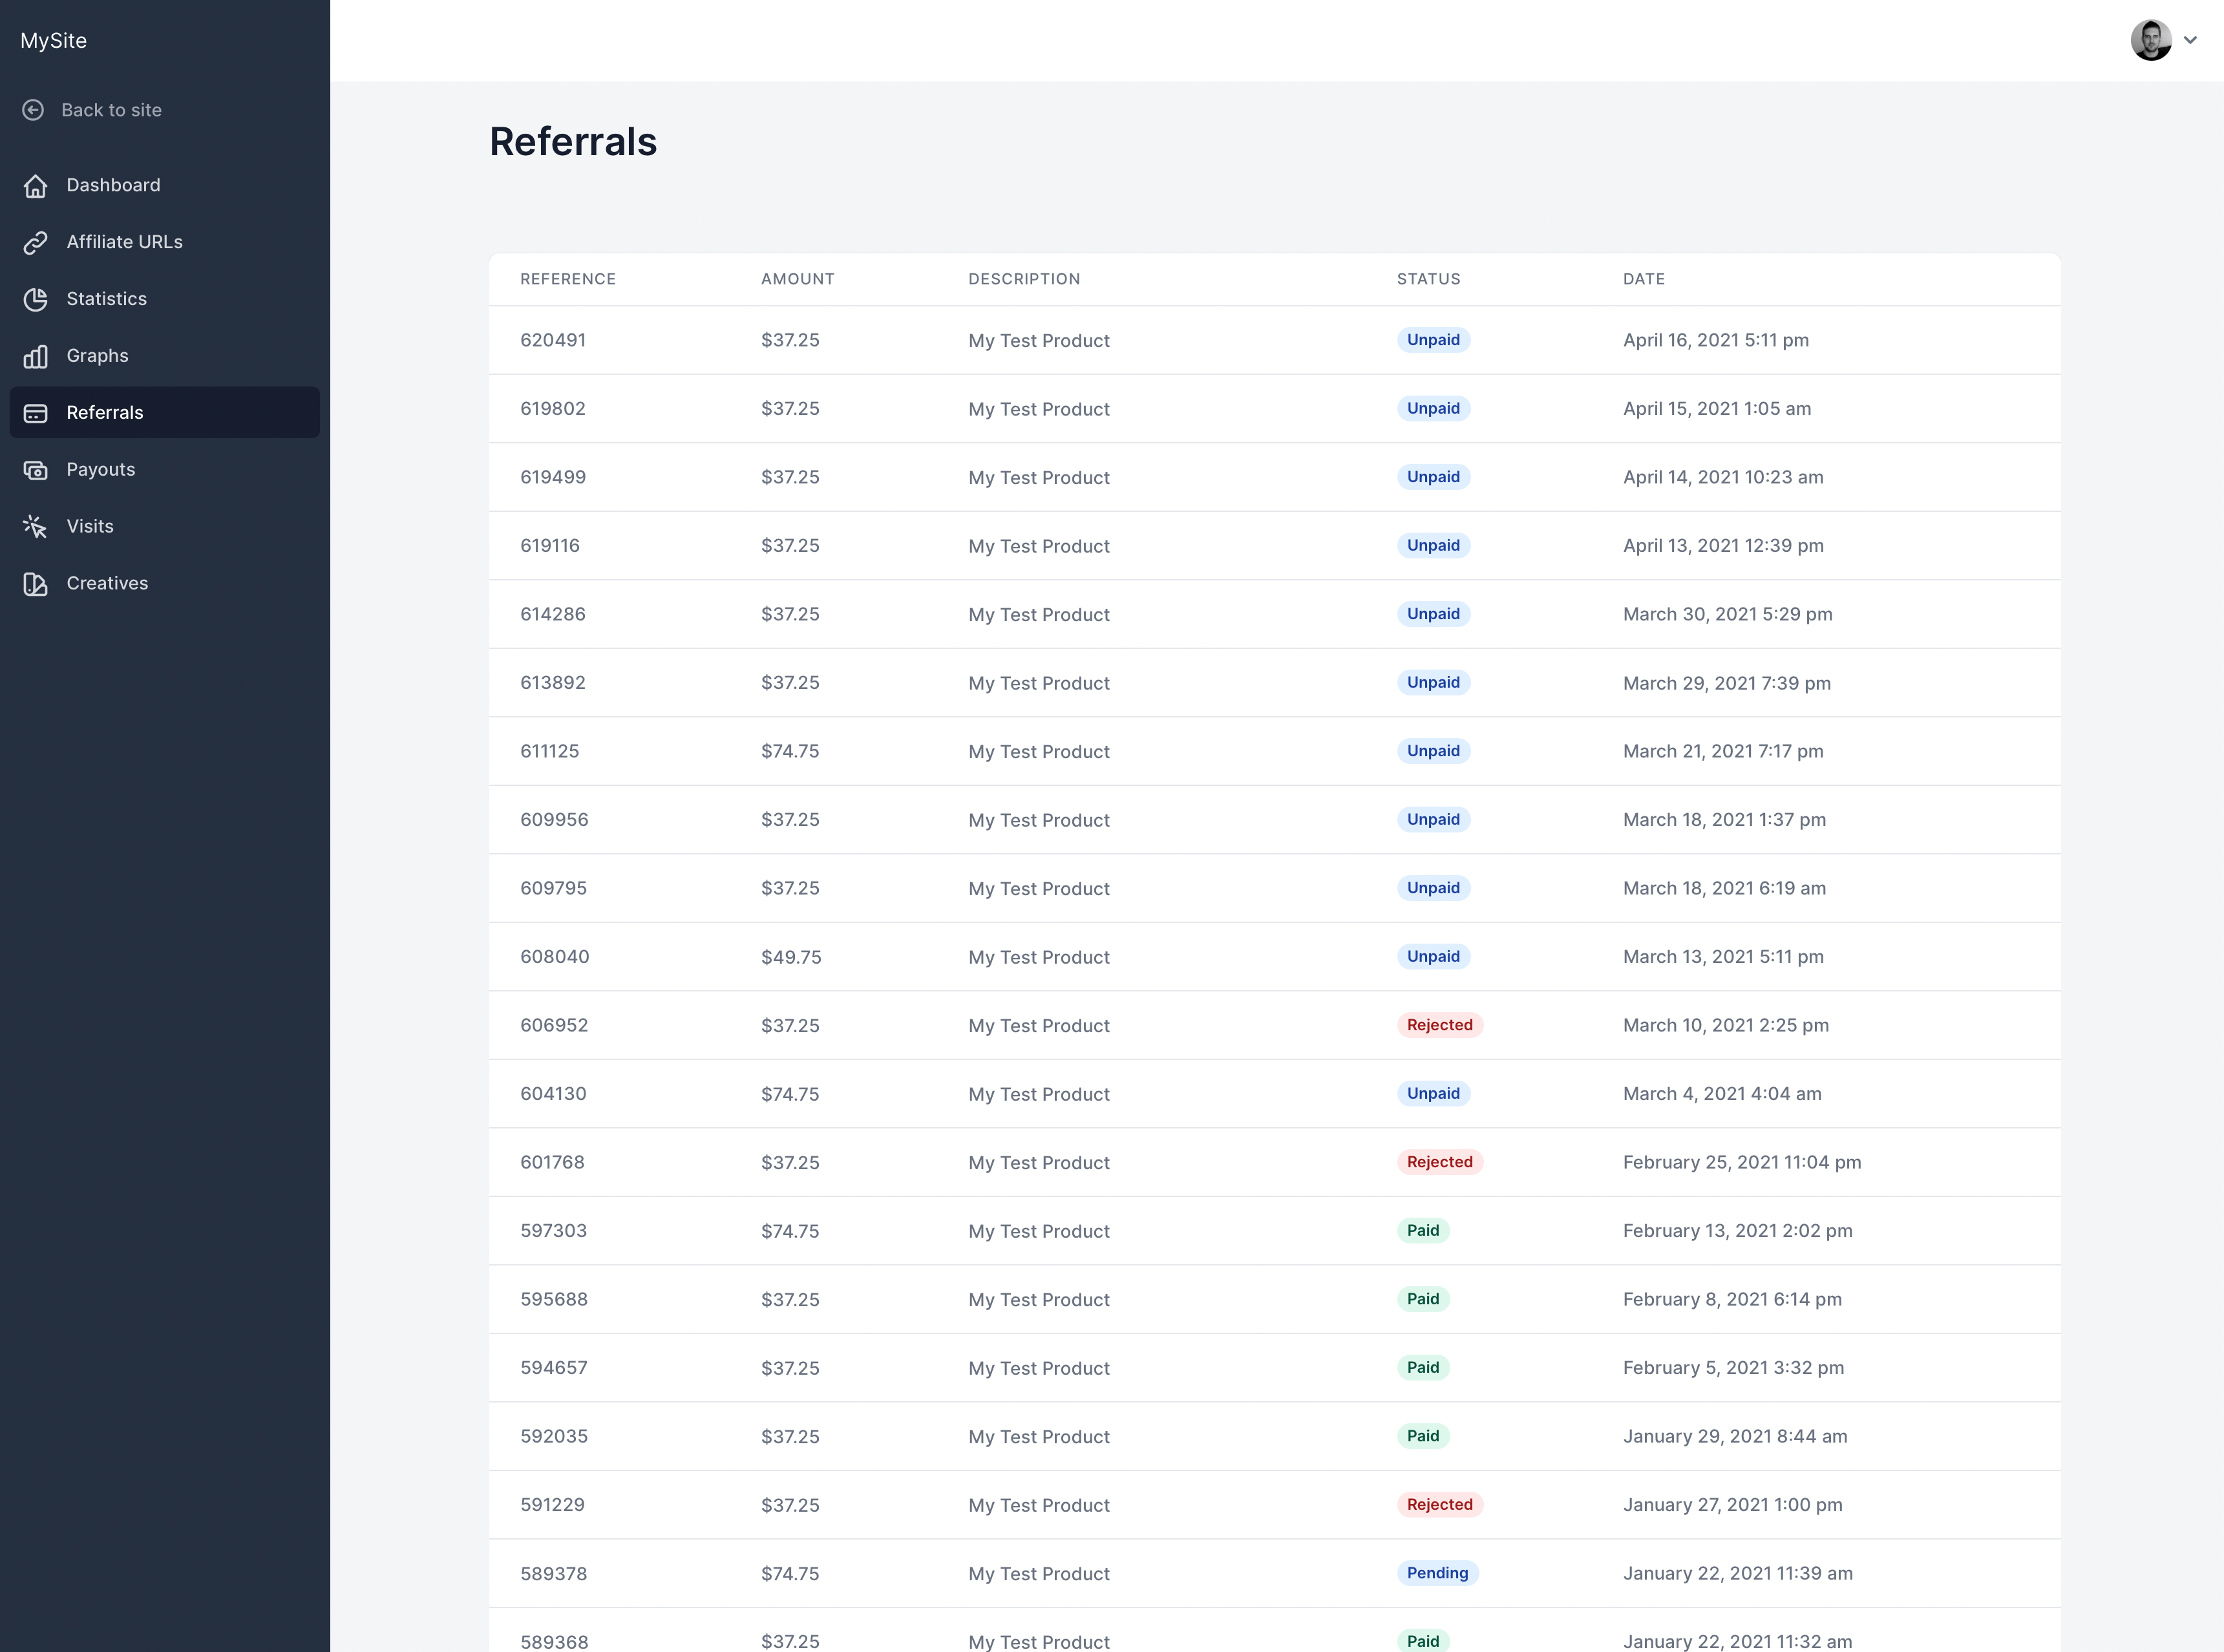
Task: Click the Date column header
Action: 1644,279
